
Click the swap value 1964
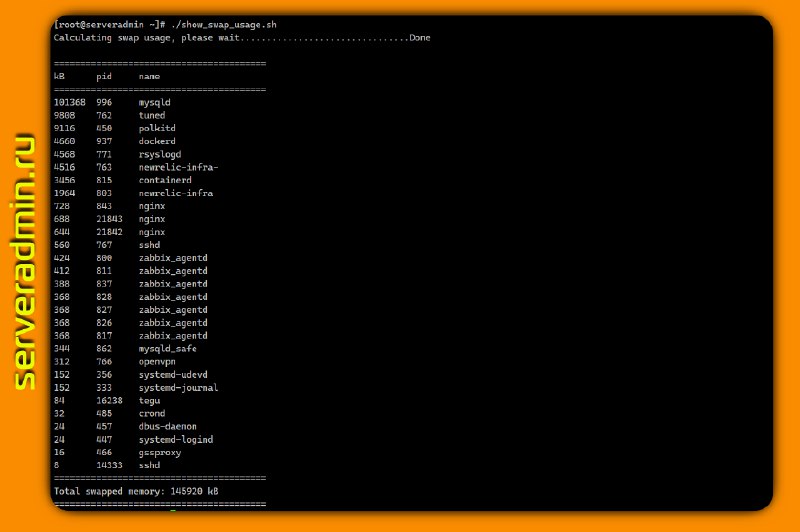coord(64,193)
